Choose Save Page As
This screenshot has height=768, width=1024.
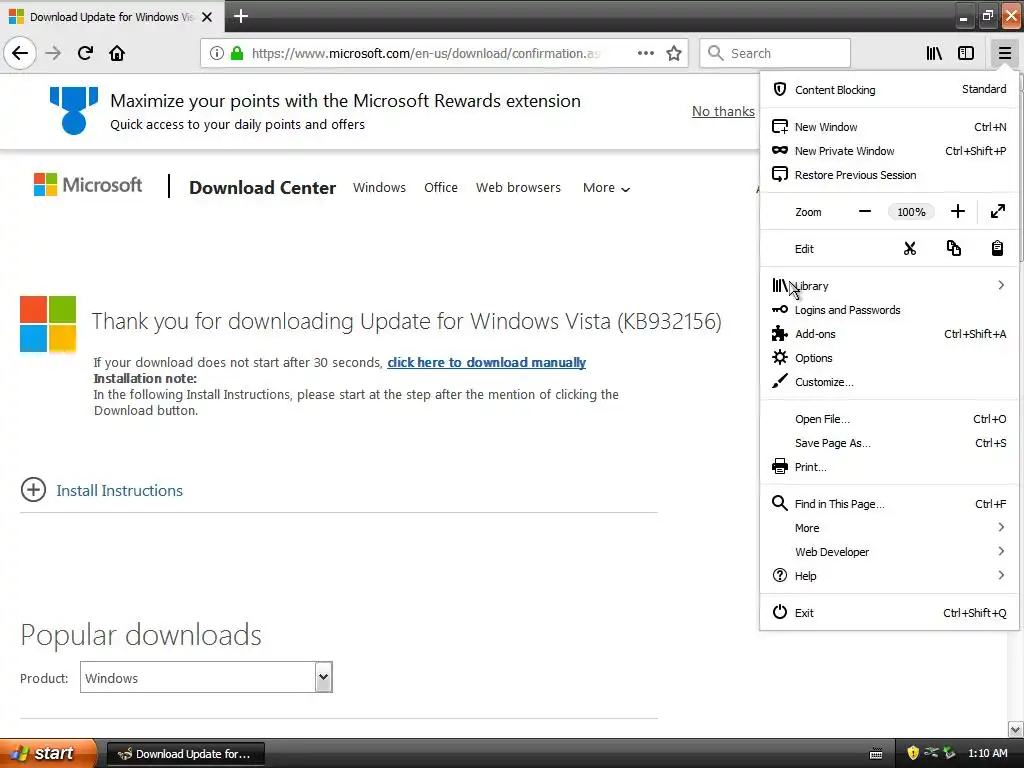coord(889,443)
